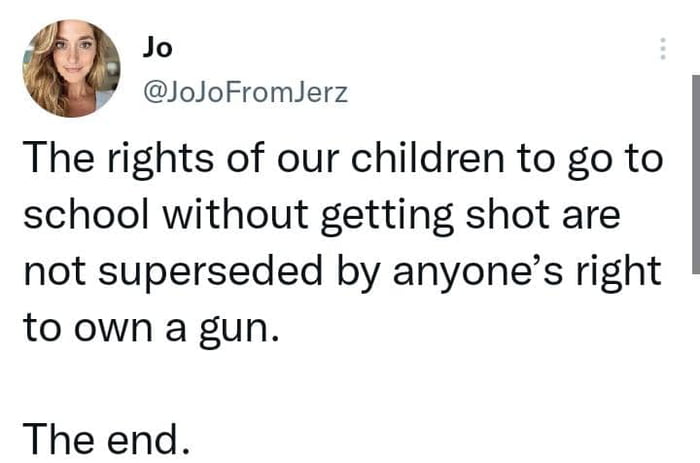The width and height of the screenshot is (700, 463).
Task: Open the three-dot more options menu
Action: pos(661,48)
